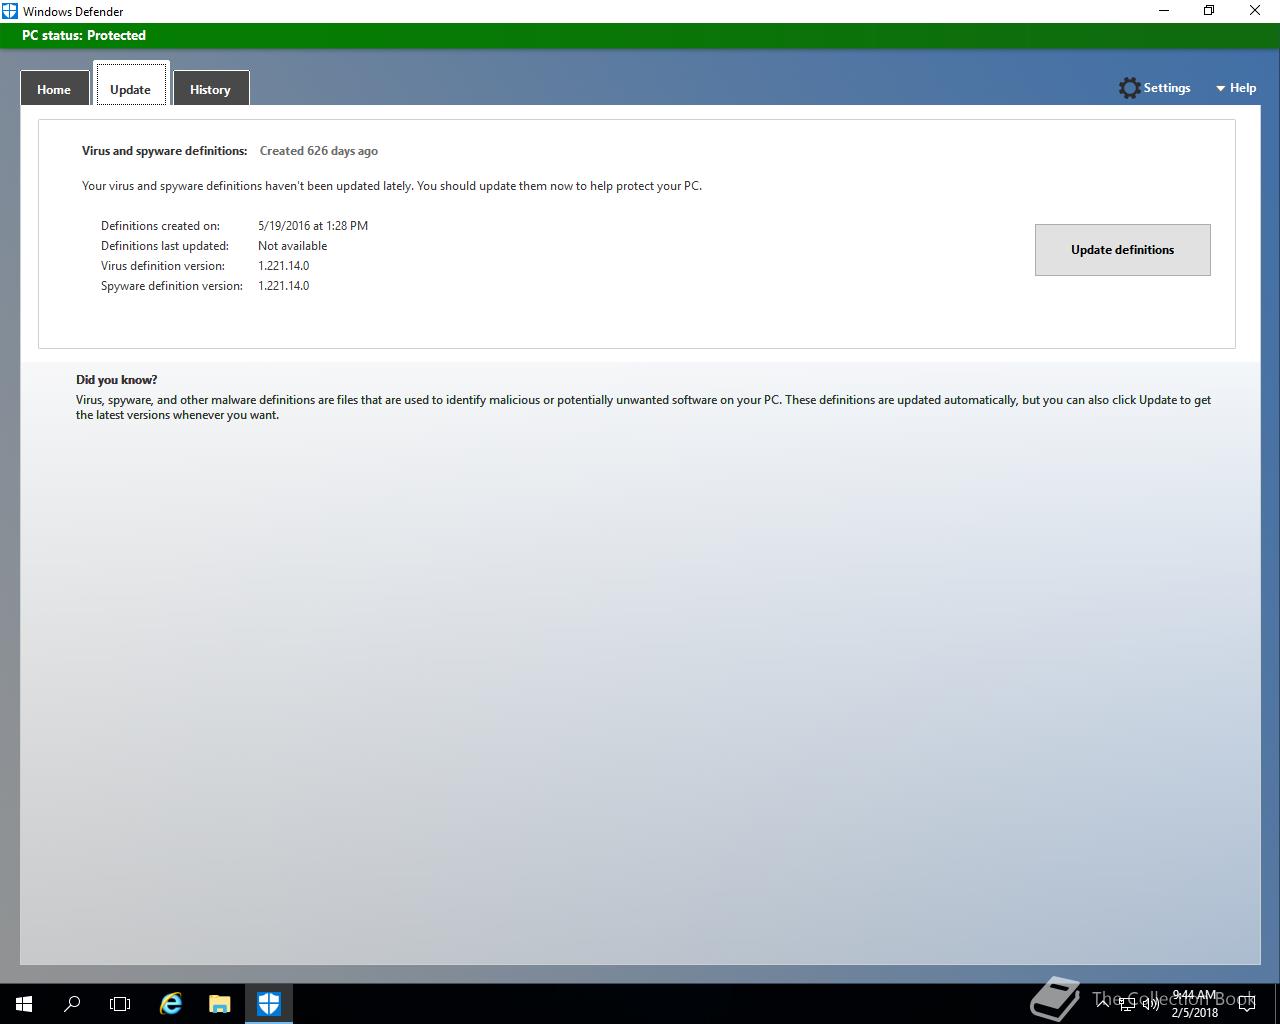1280x1024 pixels.
Task: Open the network status tray icon
Action: pos(1126,1004)
